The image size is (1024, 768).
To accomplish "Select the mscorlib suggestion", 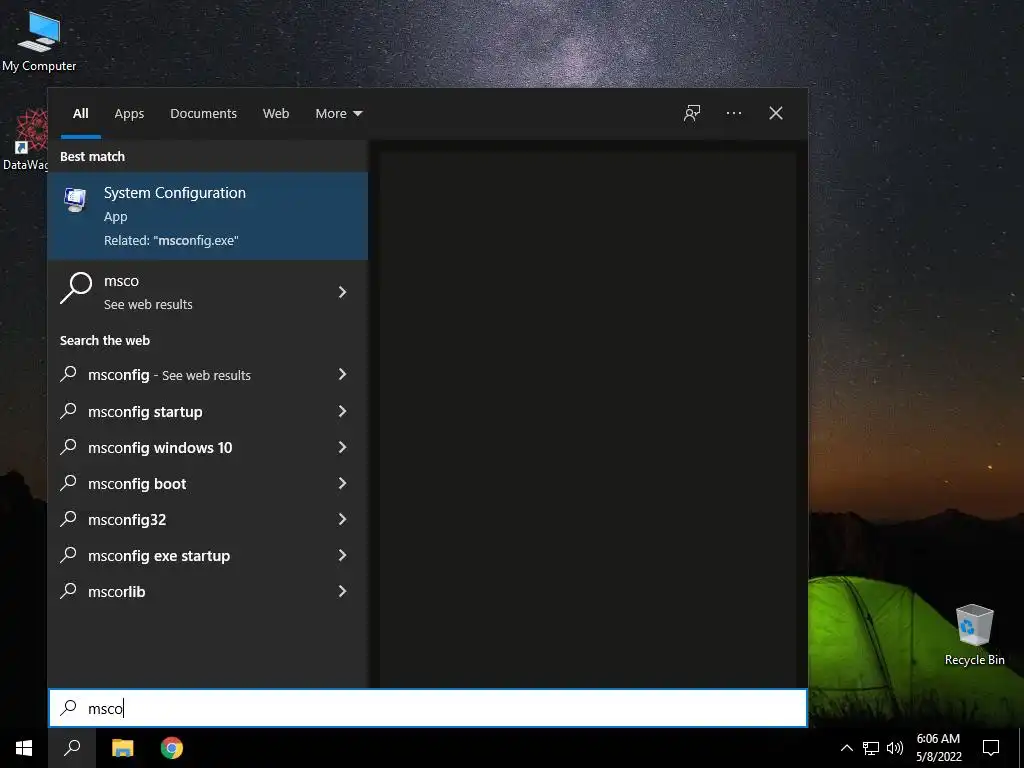I will tap(208, 591).
